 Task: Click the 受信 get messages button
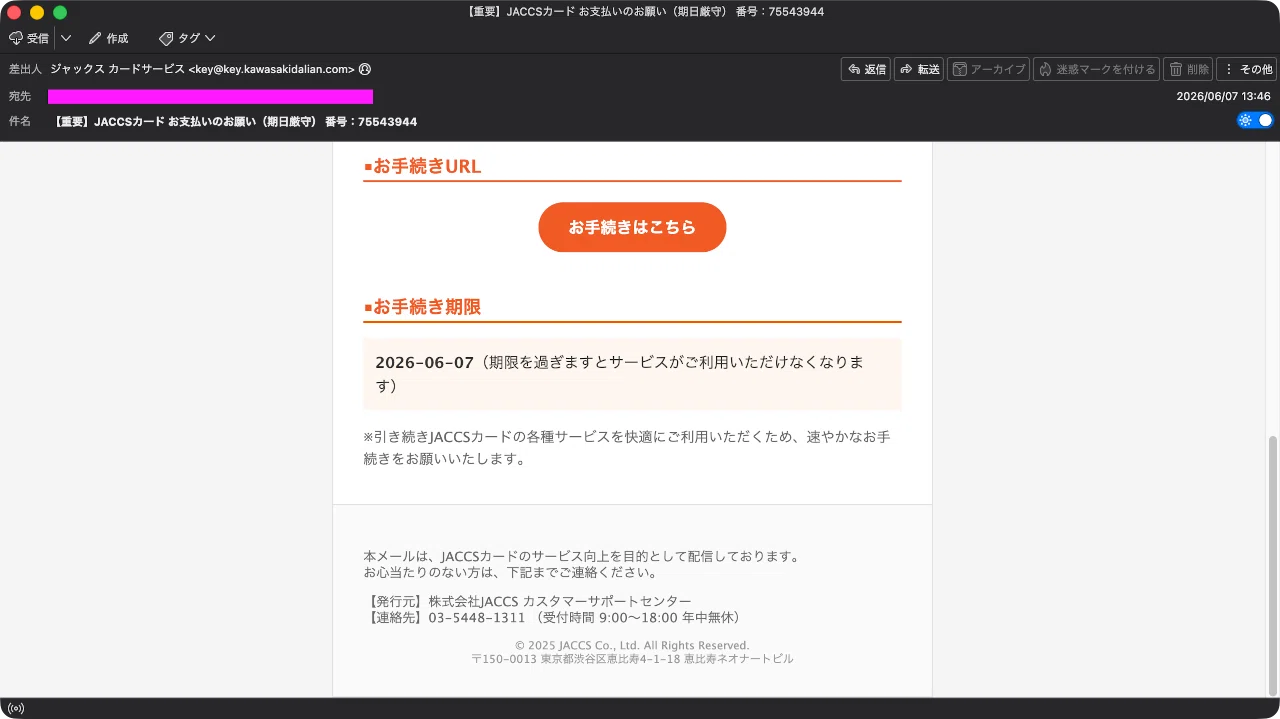click(x=29, y=38)
